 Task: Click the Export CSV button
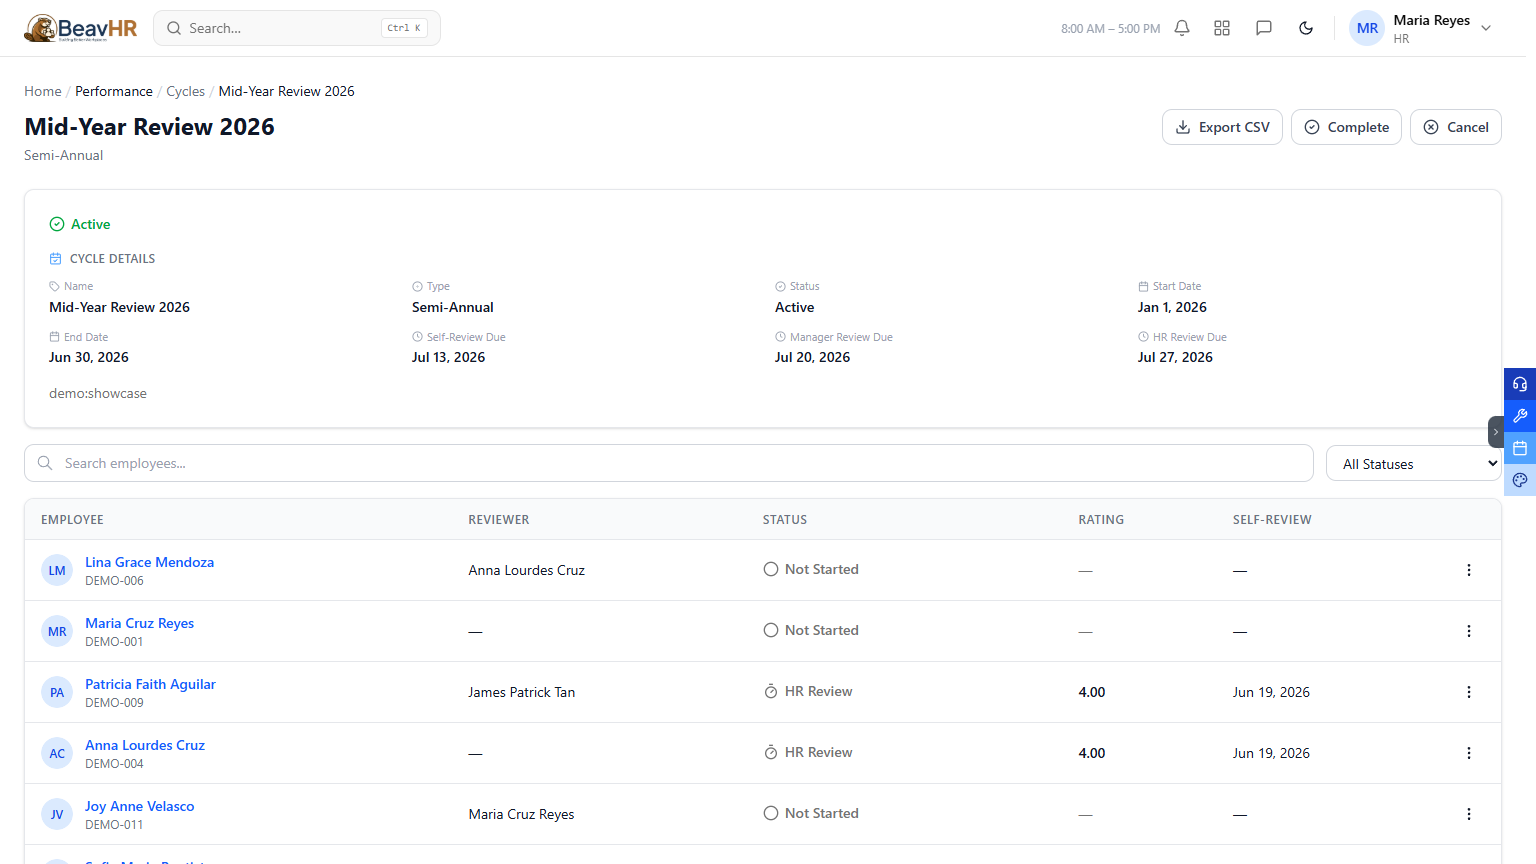[x=1222, y=127]
